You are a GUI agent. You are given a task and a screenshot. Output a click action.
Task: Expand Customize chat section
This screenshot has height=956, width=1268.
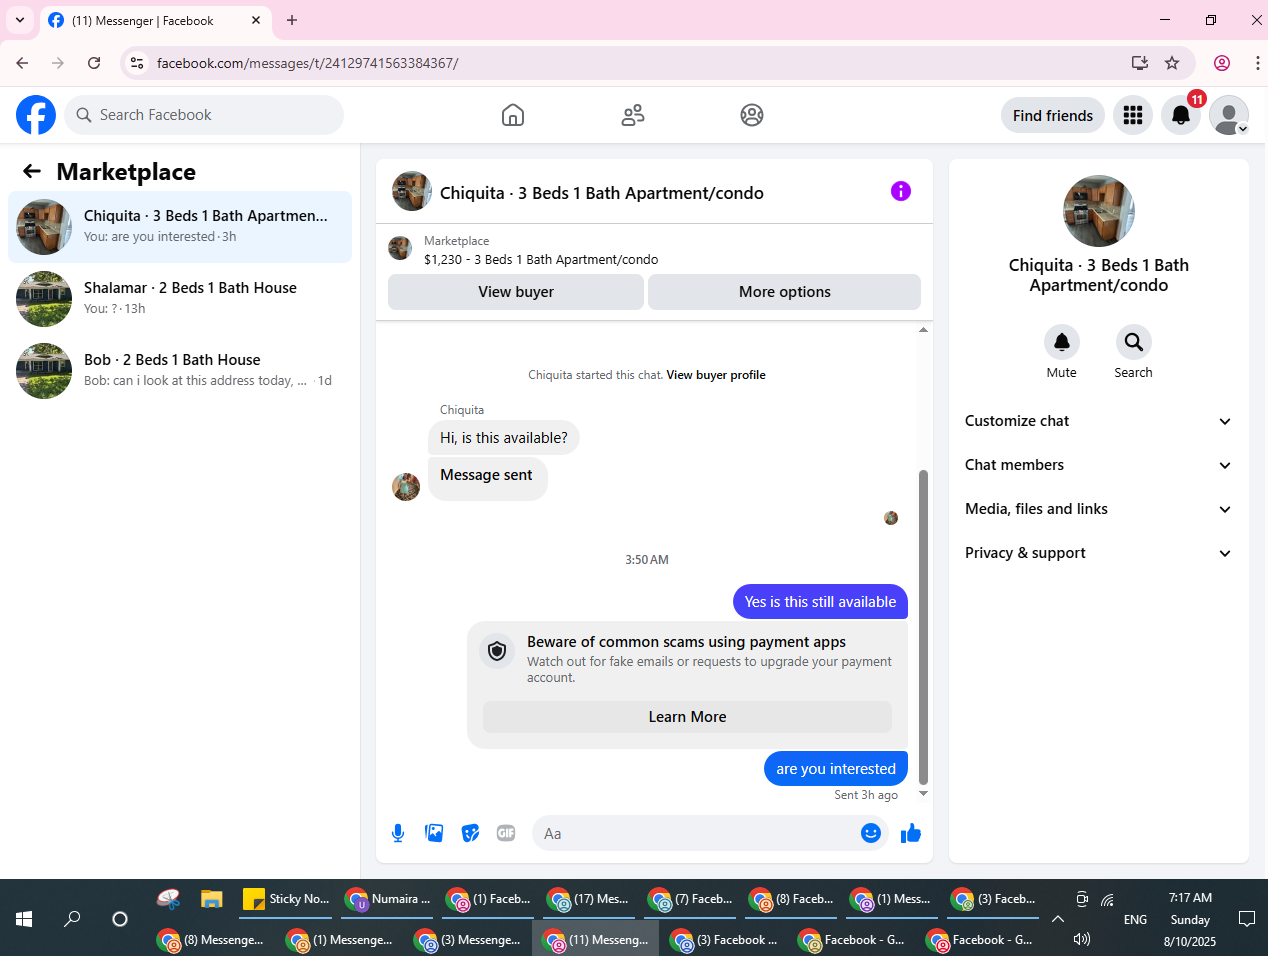pyautogui.click(x=1098, y=421)
